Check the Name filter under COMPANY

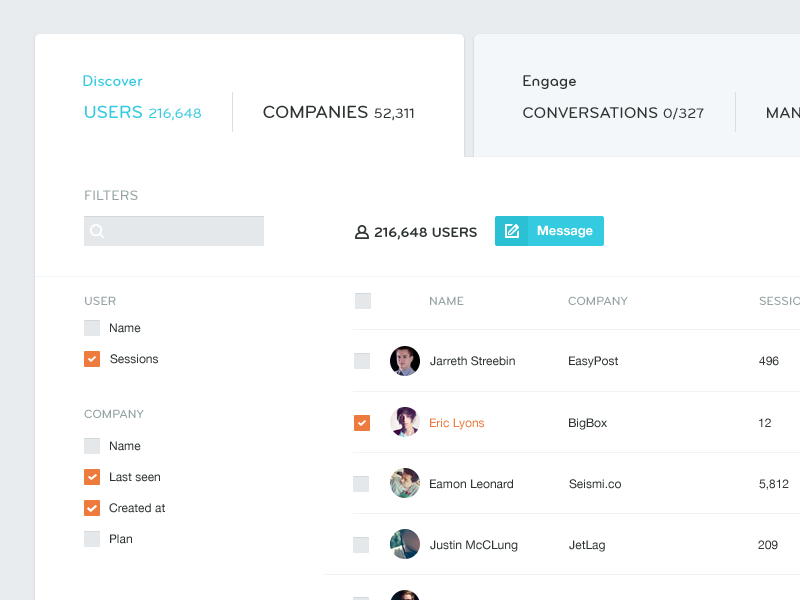coord(91,445)
